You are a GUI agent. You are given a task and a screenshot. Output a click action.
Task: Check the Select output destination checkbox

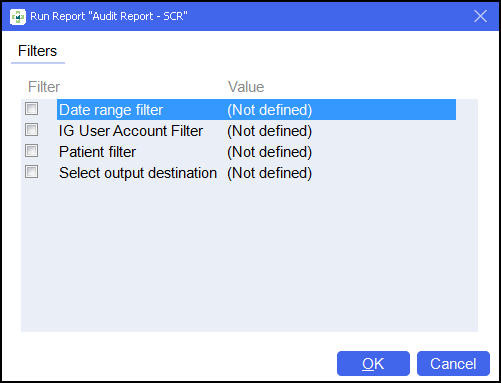tap(32, 172)
